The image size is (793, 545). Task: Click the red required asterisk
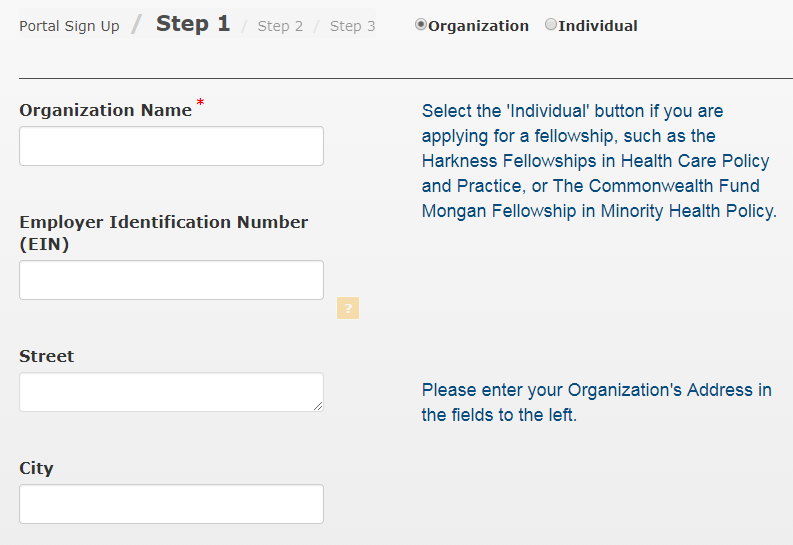coord(200,103)
